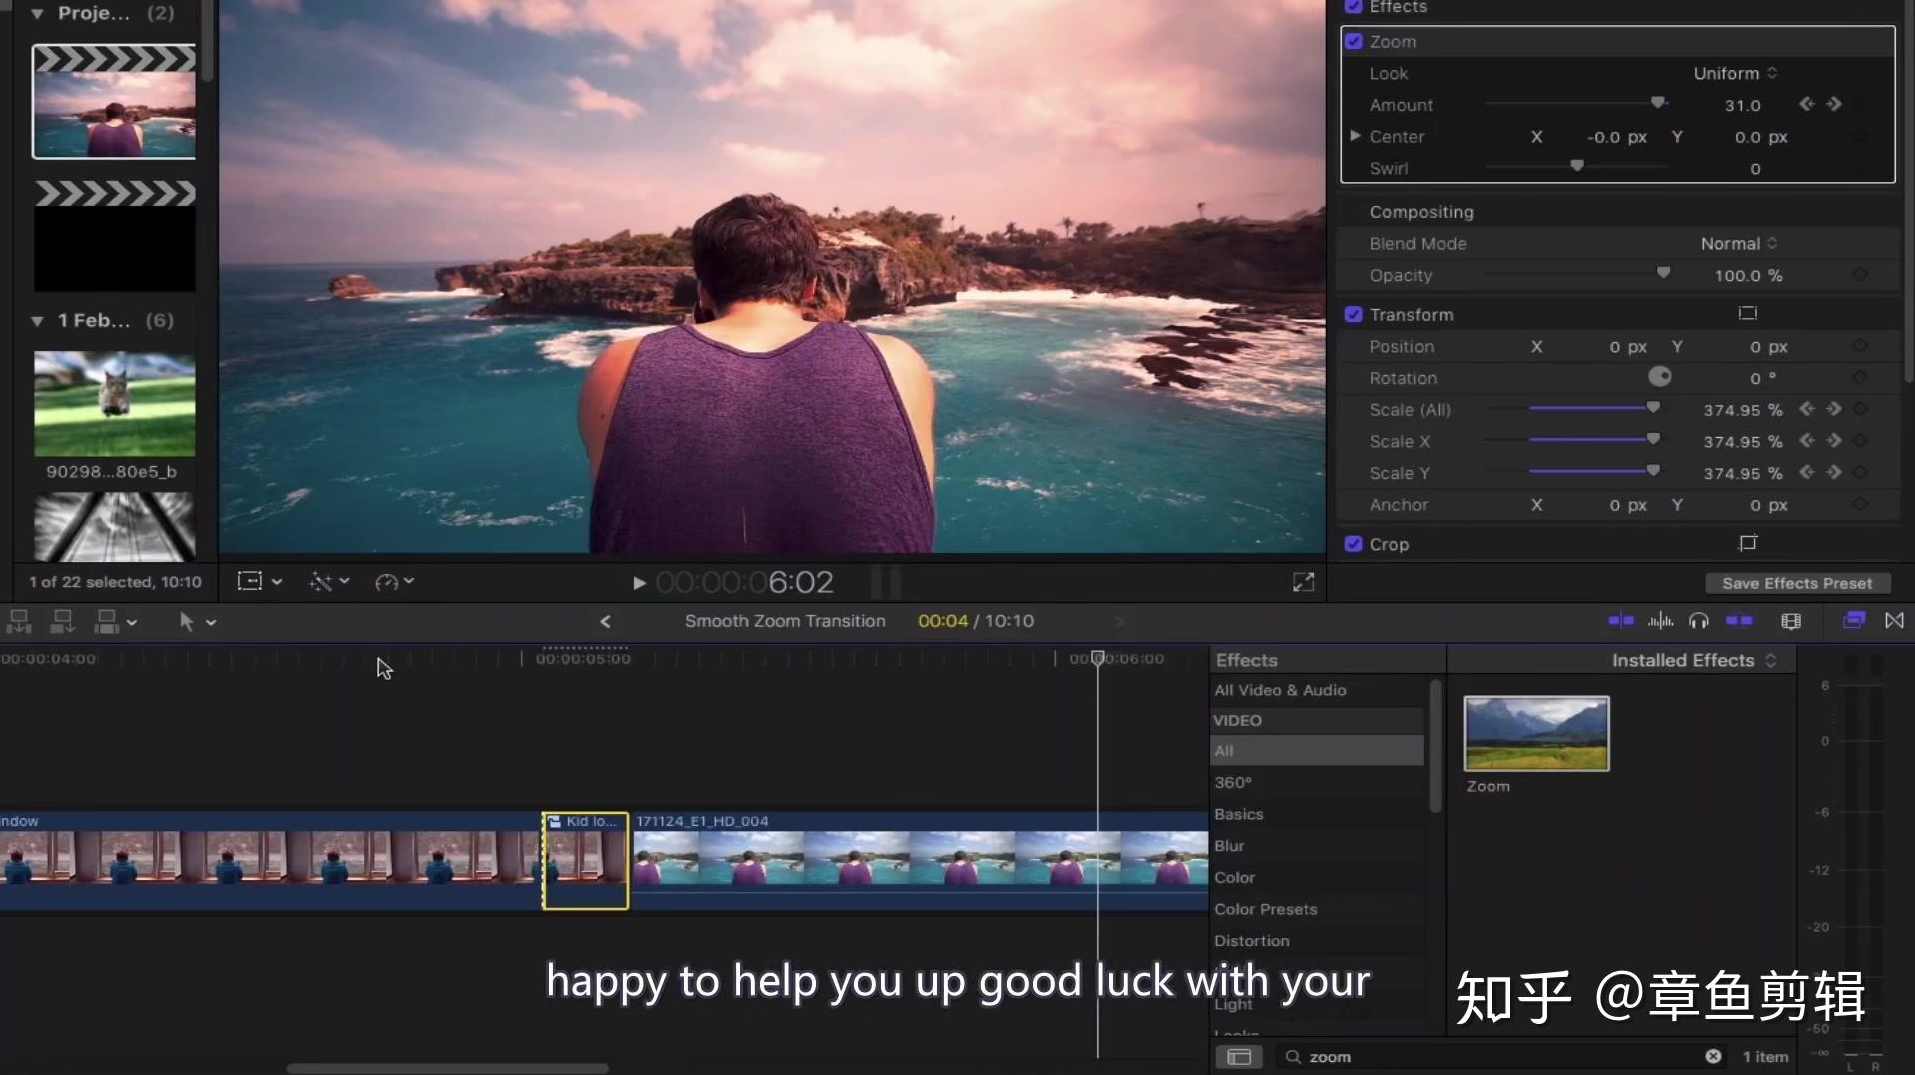Select the Zoom effect thumbnail

[x=1536, y=734]
